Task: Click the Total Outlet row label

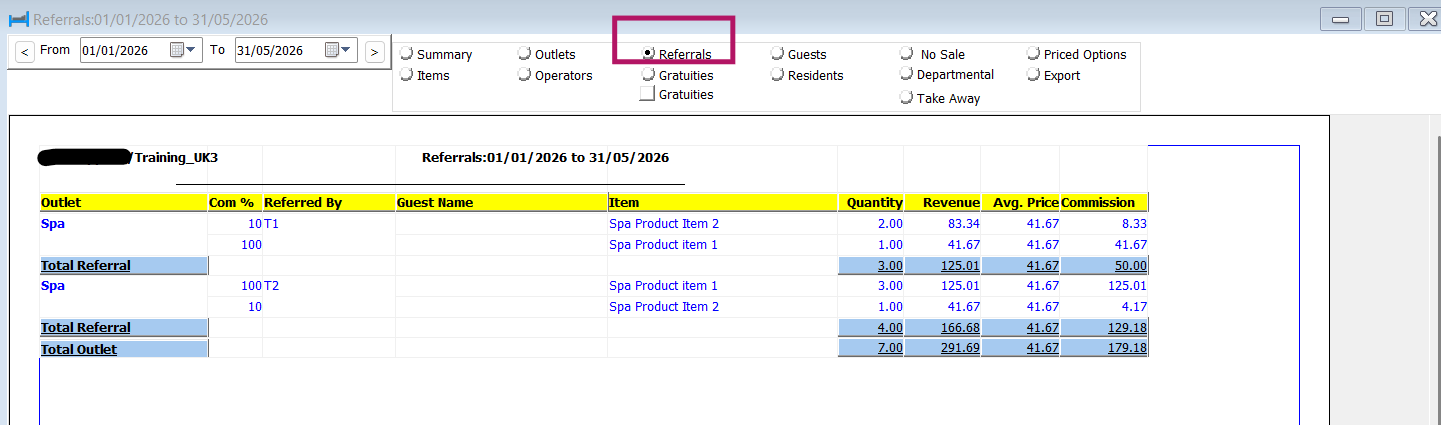Action: [79, 349]
